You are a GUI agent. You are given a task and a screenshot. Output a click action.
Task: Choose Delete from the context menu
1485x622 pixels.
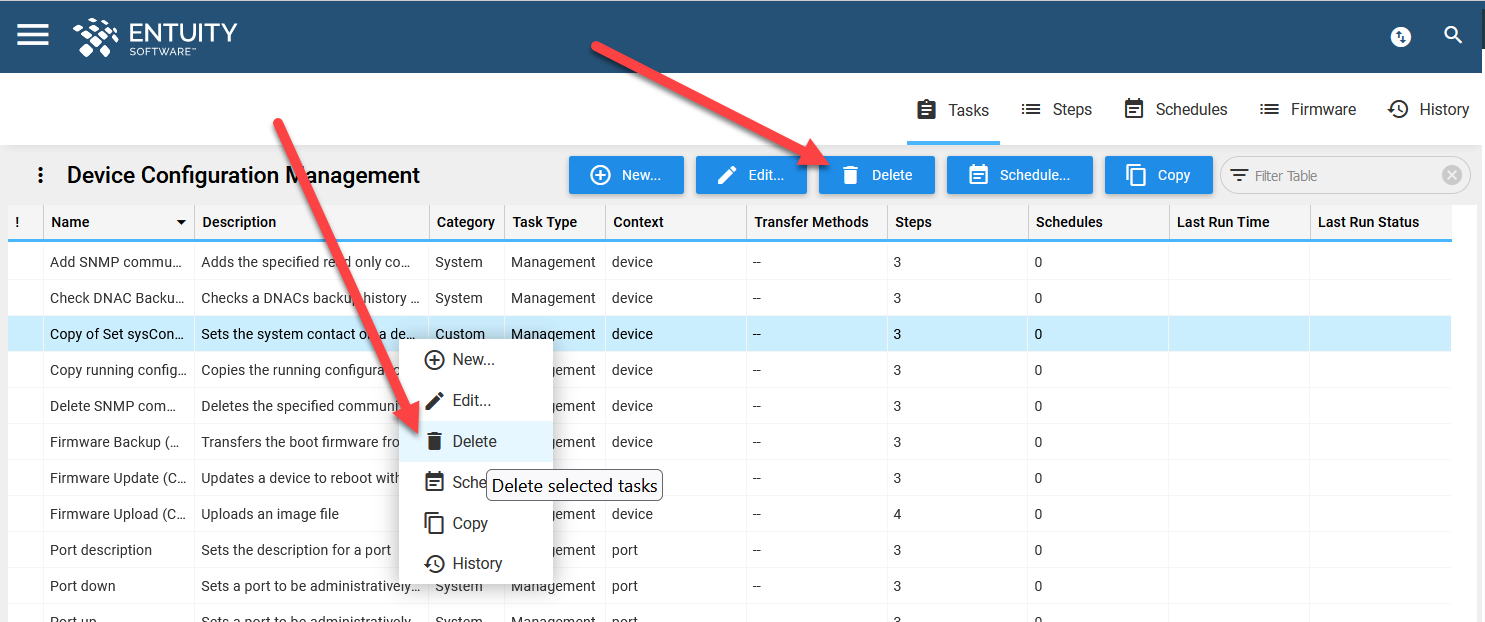476,441
